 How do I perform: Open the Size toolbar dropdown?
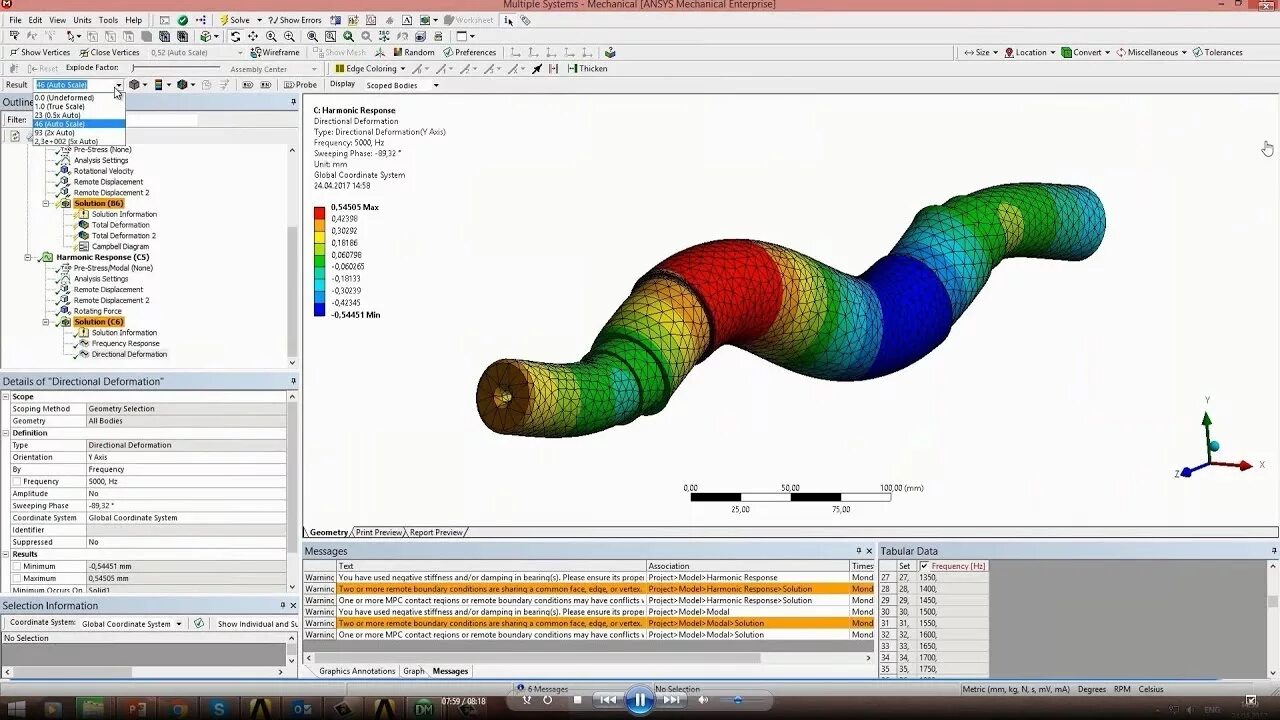981,52
